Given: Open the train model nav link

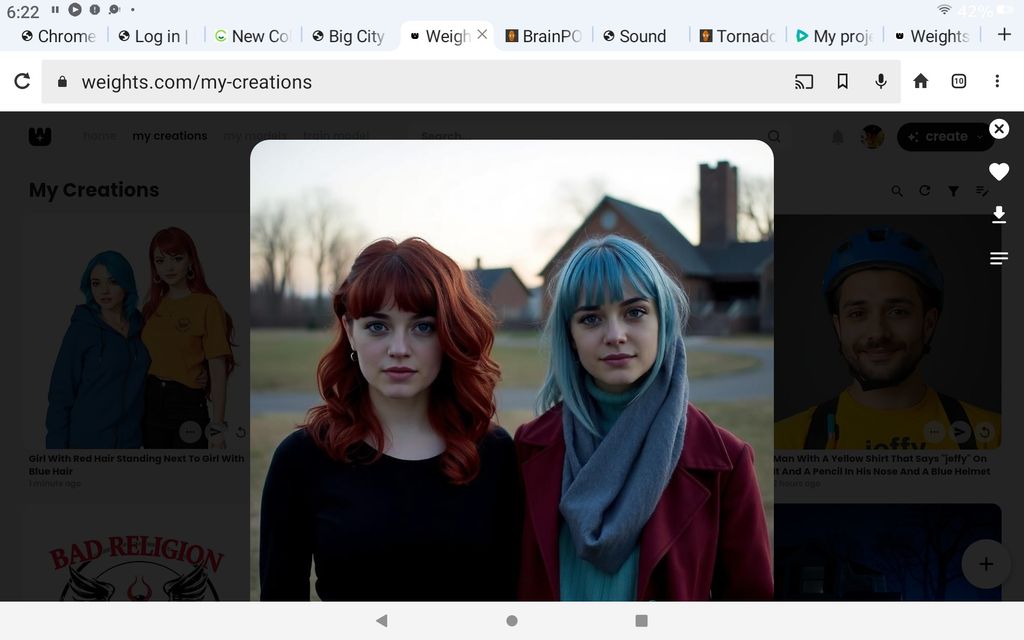Looking at the screenshot, I should tap(336, 136).
